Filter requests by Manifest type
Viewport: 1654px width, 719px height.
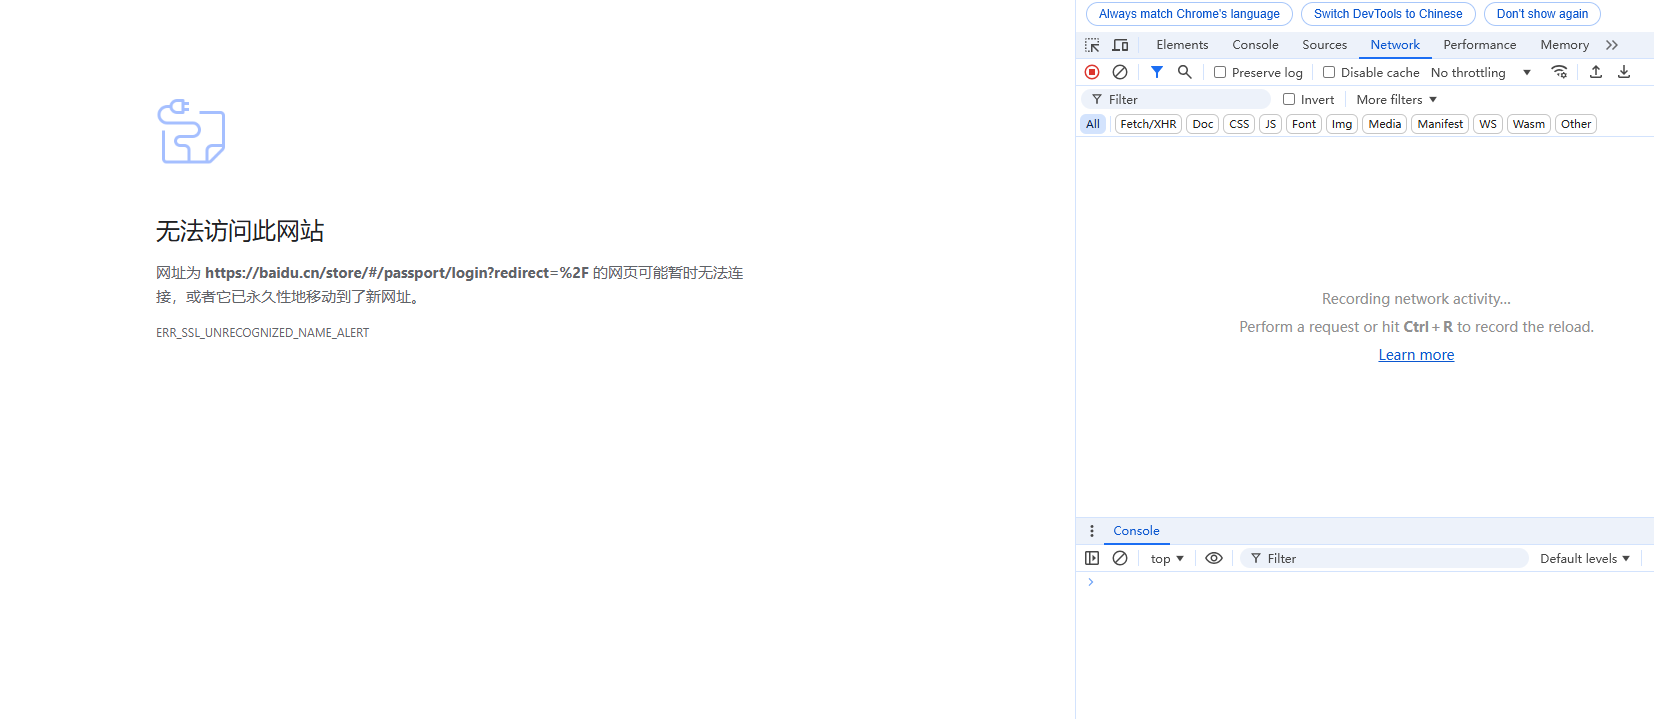pyautogui.click(x=1440, y=124)
